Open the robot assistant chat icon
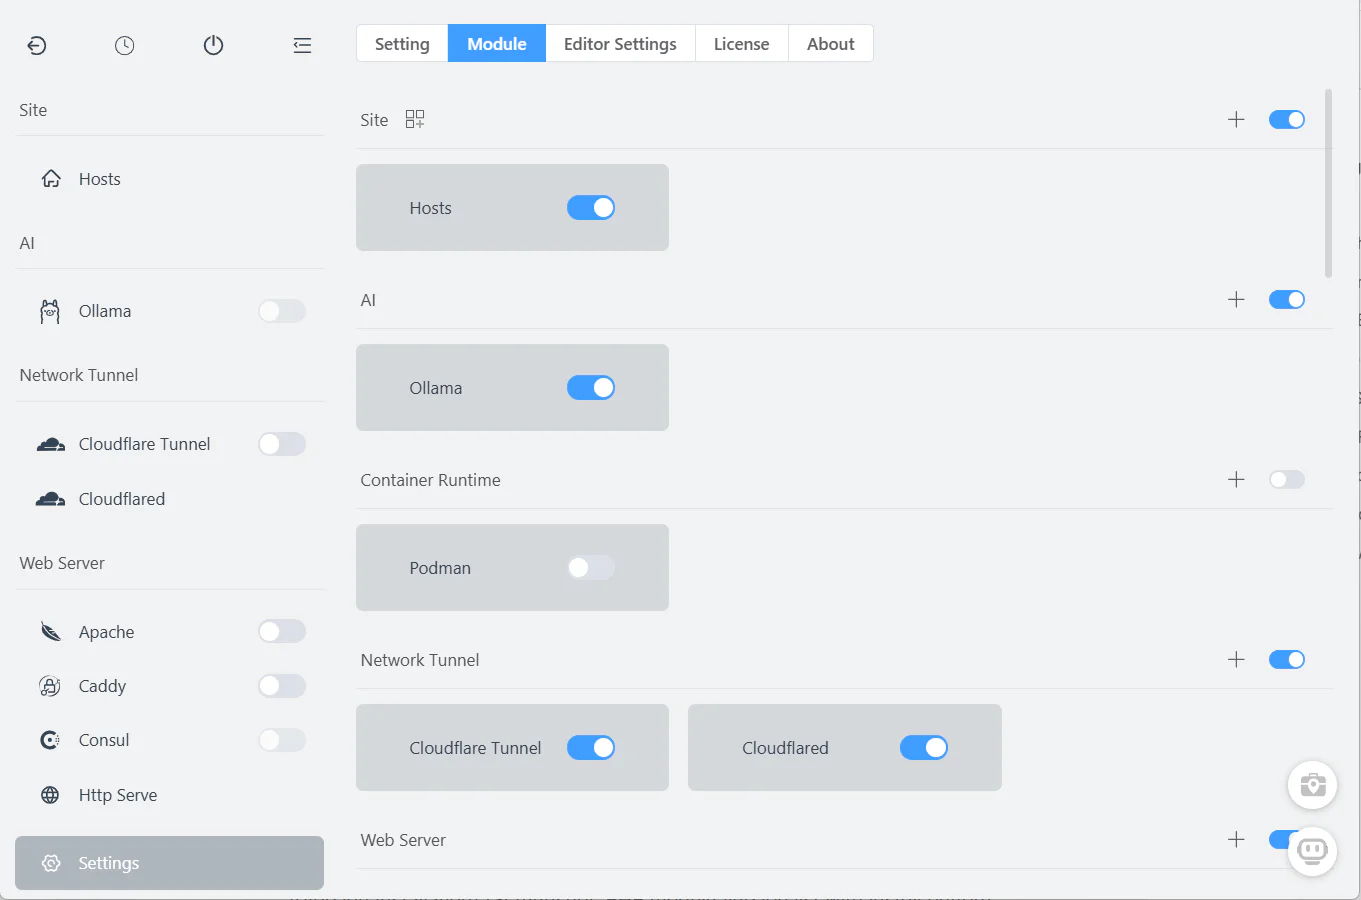The image size is (1361, 900). click(x=1312, y=851)
